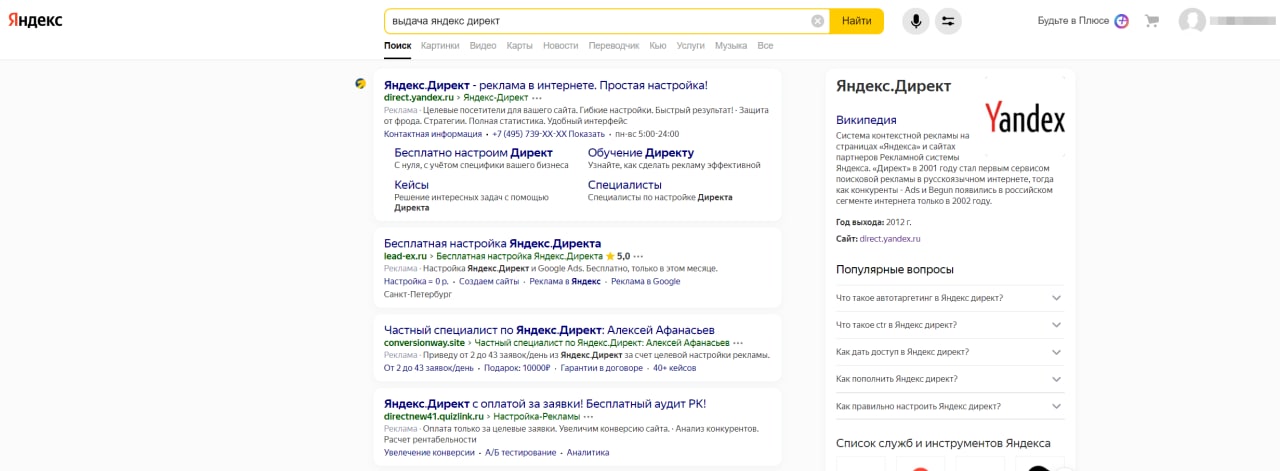Switch to the Услуги tab
This screenshot has height=471, width=1280.
691,46
